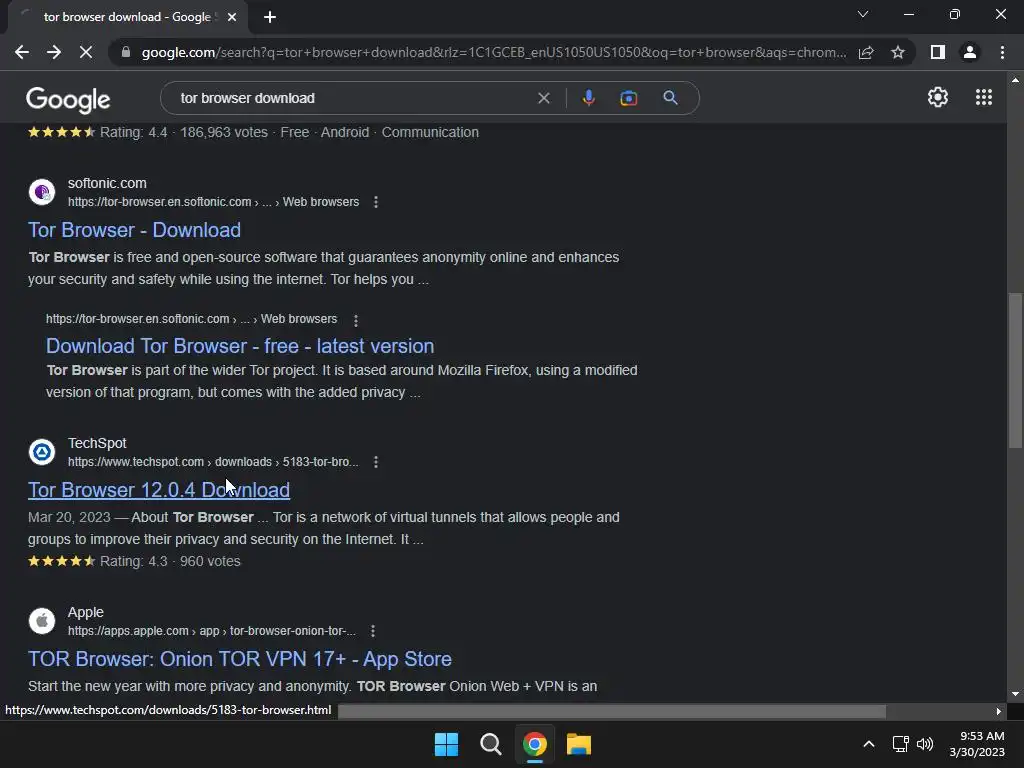Click the tor-browser.en.softonic.com URL breadcrumb
Image resolution: width=1024 pixels, height=768 pixels.
click(214, 202)
